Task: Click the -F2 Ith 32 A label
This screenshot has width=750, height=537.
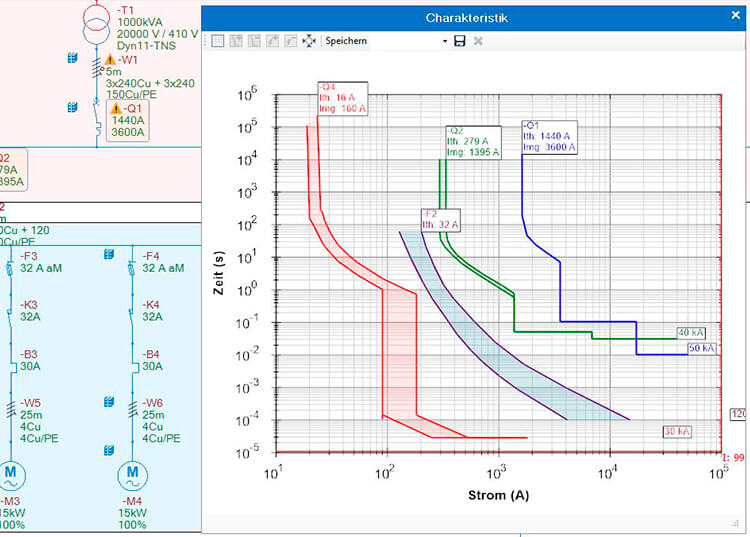Action: pos(441,220)
